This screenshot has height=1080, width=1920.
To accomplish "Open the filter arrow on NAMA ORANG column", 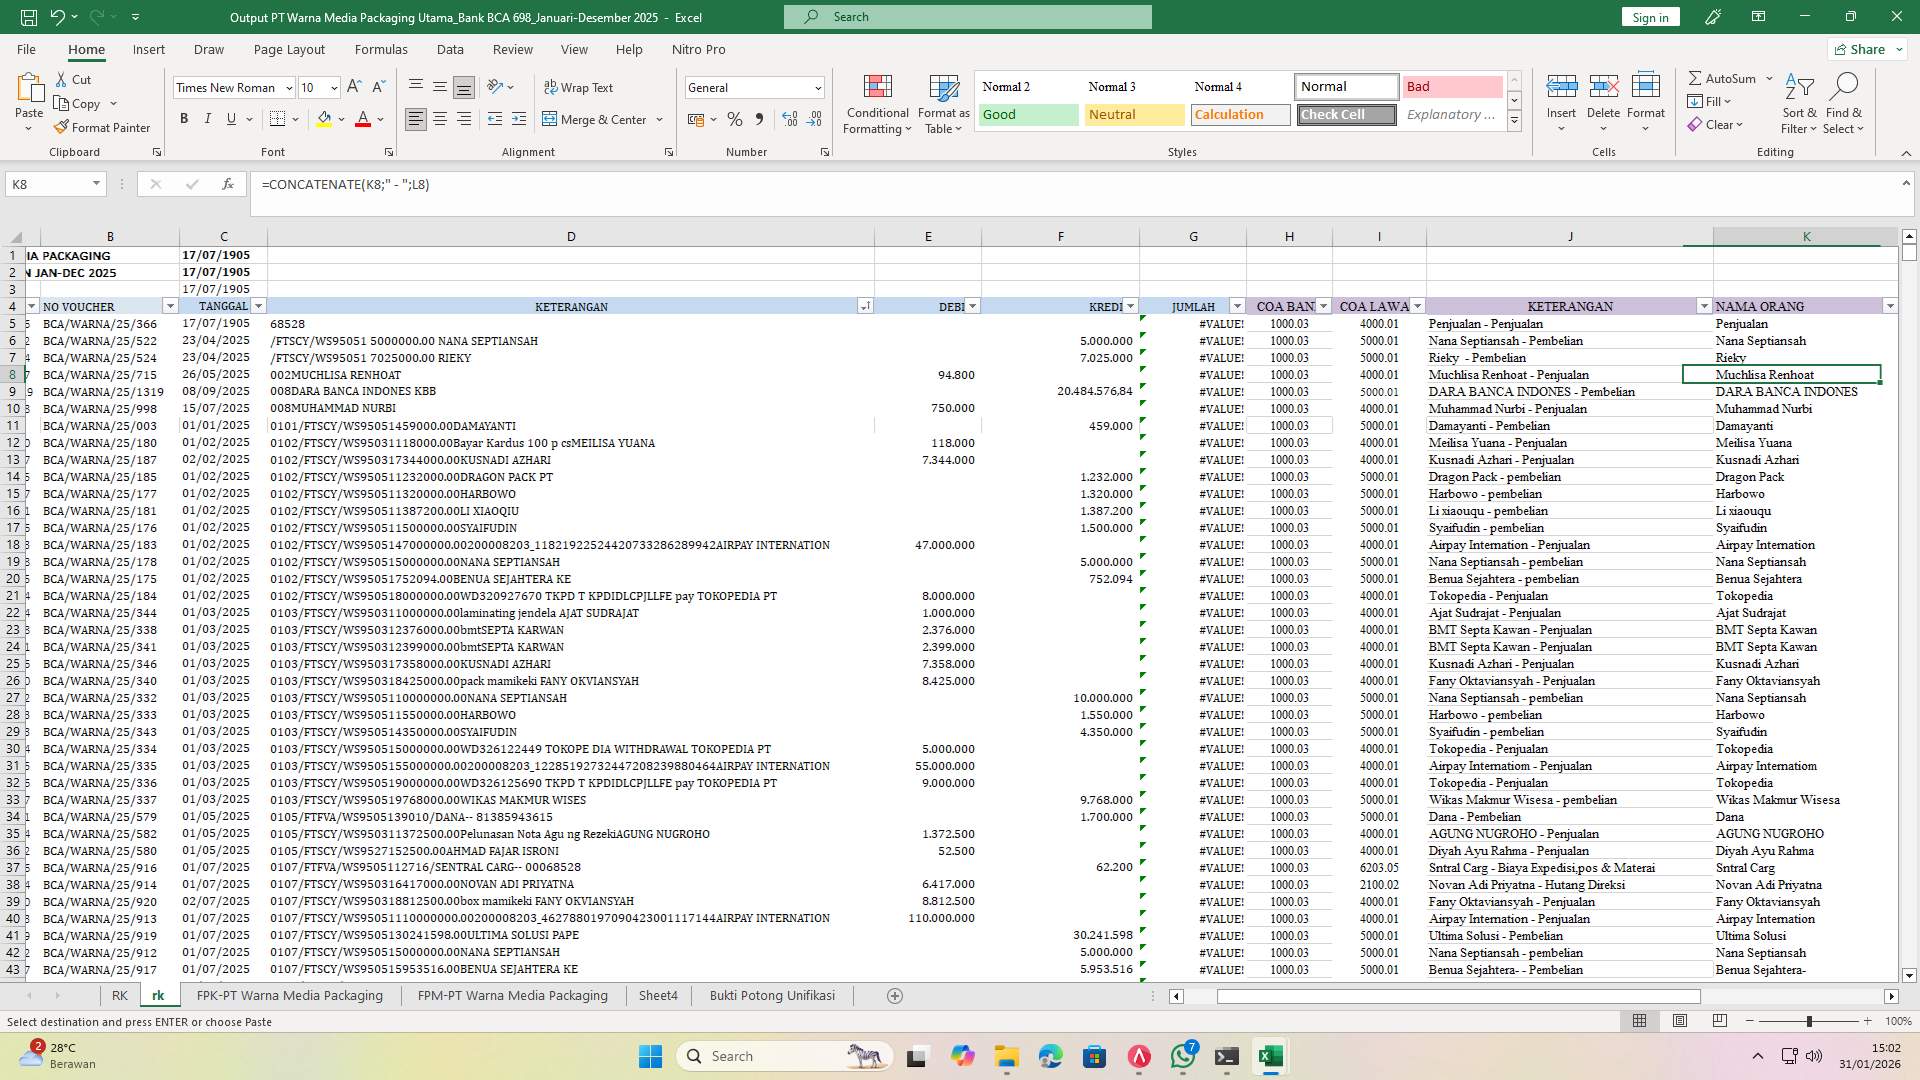I will (x=1890, y=306).
